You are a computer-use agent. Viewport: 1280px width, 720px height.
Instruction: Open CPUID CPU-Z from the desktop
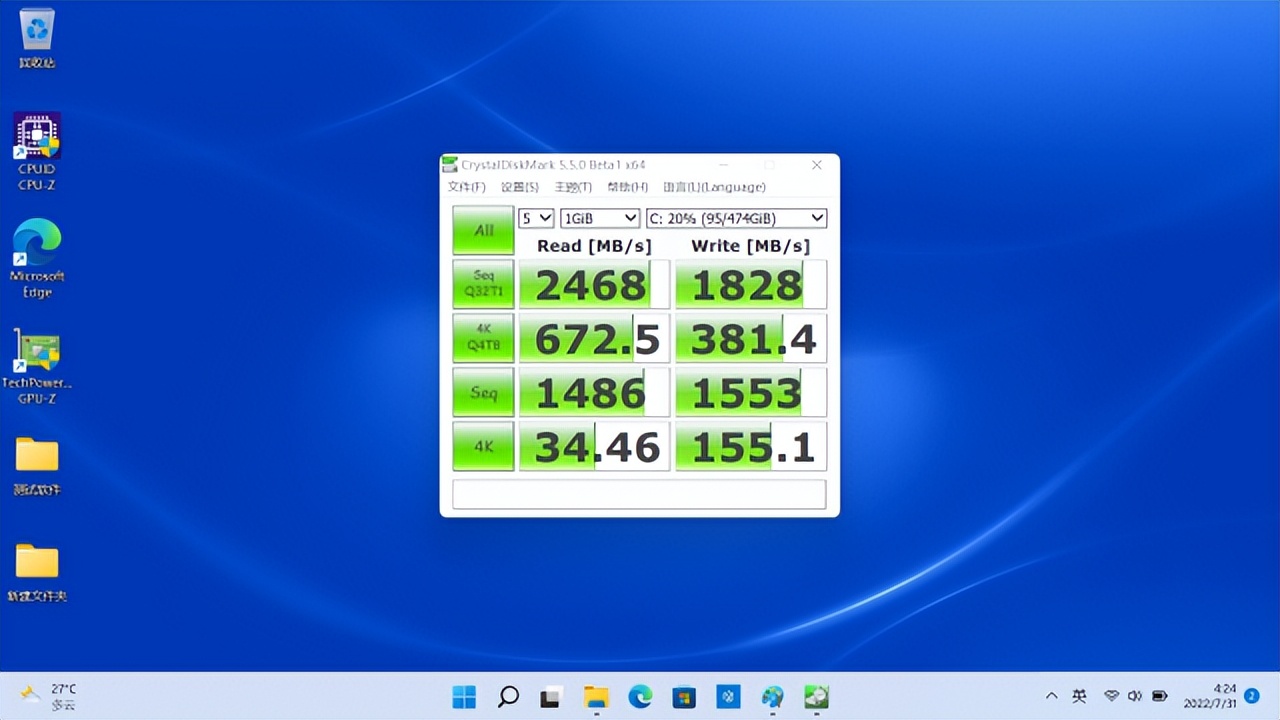[36, 135]
